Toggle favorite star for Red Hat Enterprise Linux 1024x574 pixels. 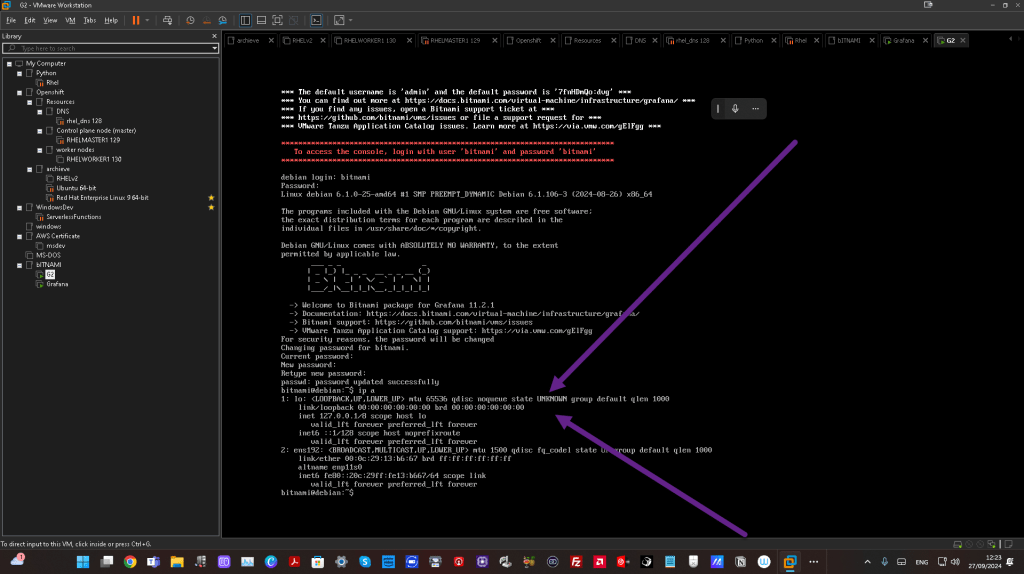pos(211,198)
